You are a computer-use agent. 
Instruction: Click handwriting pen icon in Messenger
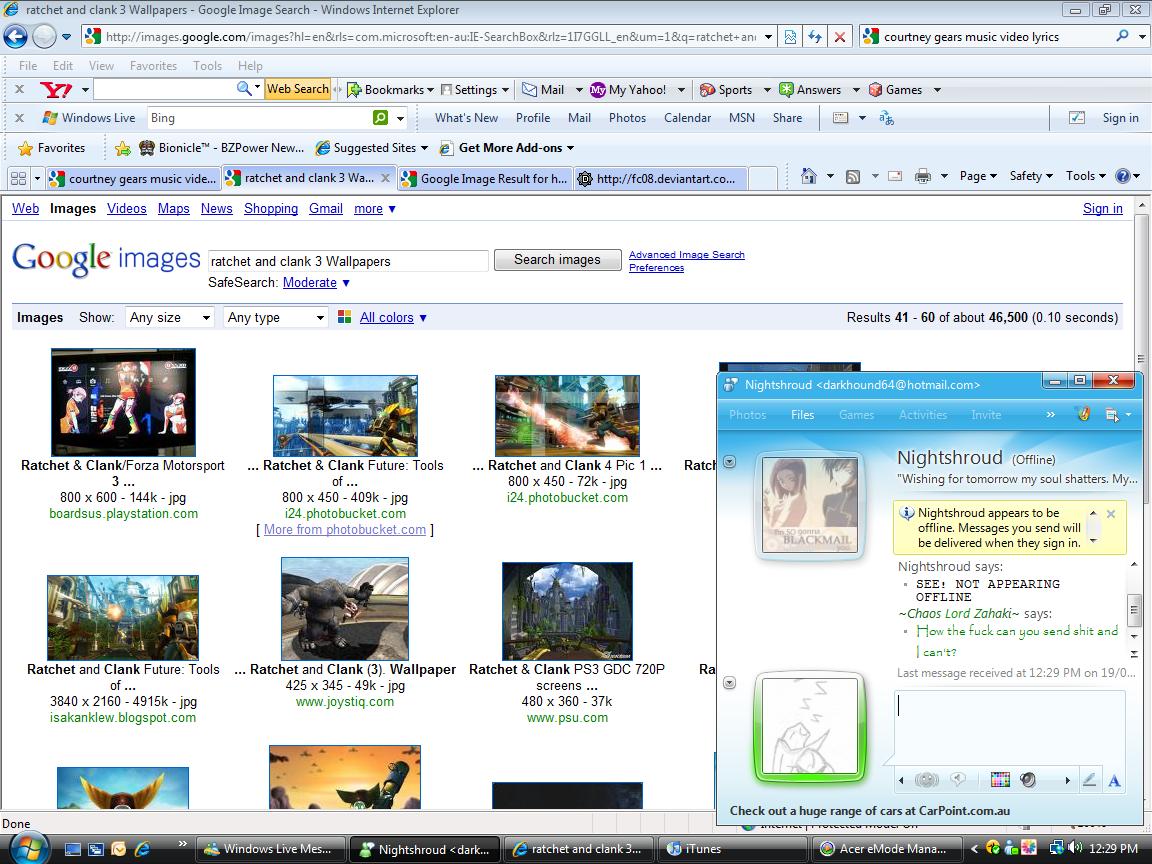click(x=1089, y=780)
